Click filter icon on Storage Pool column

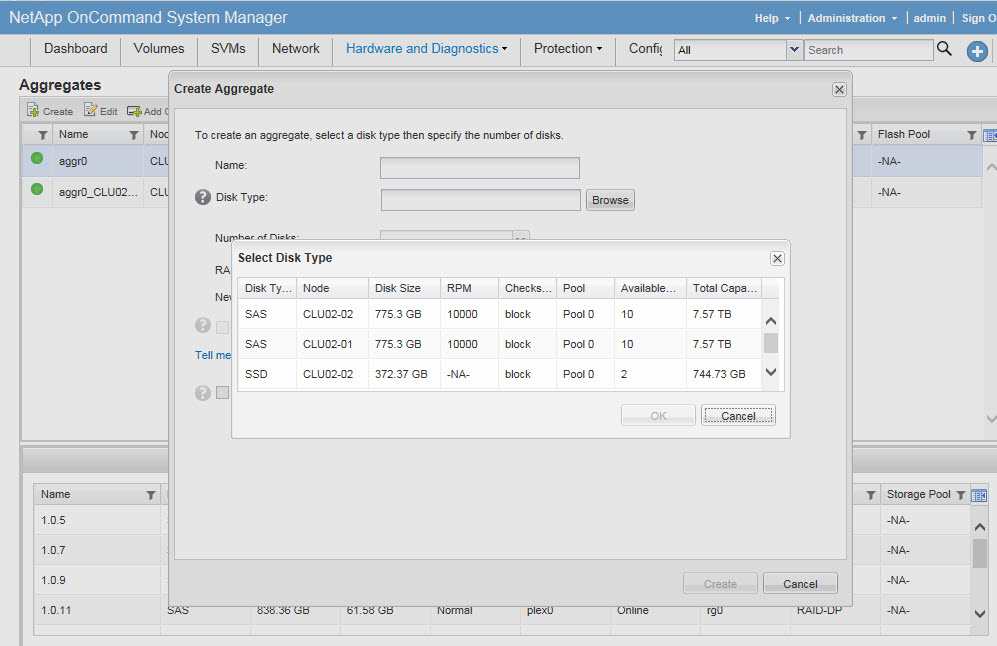click(961, 495)
